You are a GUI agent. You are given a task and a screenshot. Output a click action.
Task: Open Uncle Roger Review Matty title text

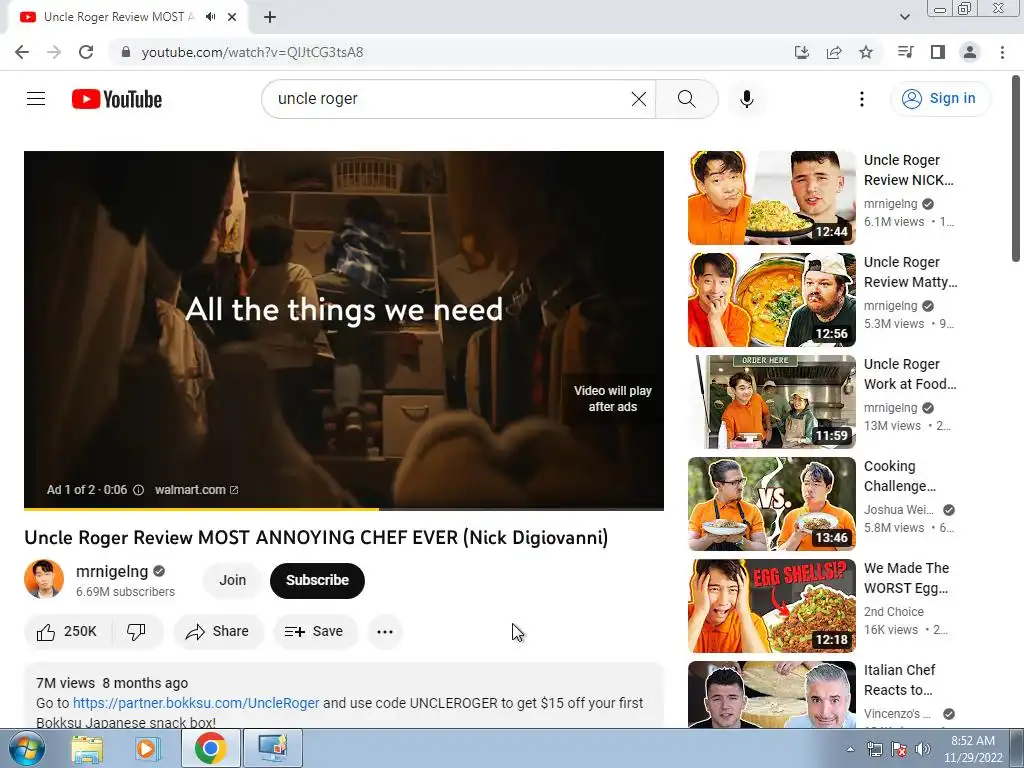(910, 272)
